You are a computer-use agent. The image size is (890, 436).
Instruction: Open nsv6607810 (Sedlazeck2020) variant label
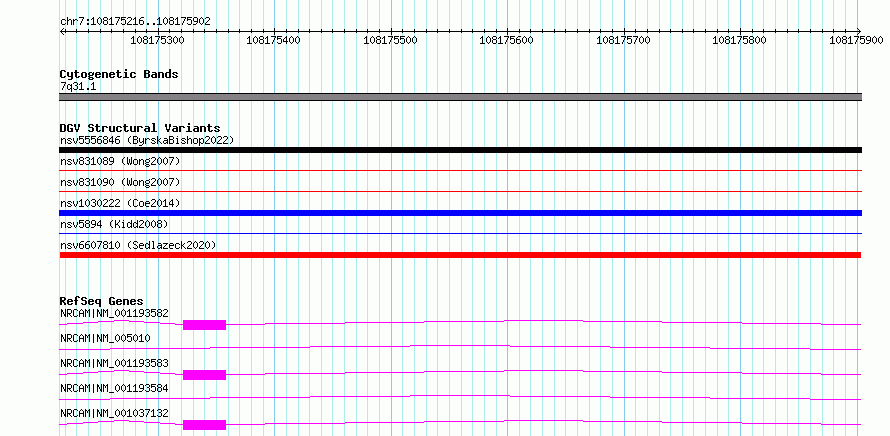pos(138,245)
